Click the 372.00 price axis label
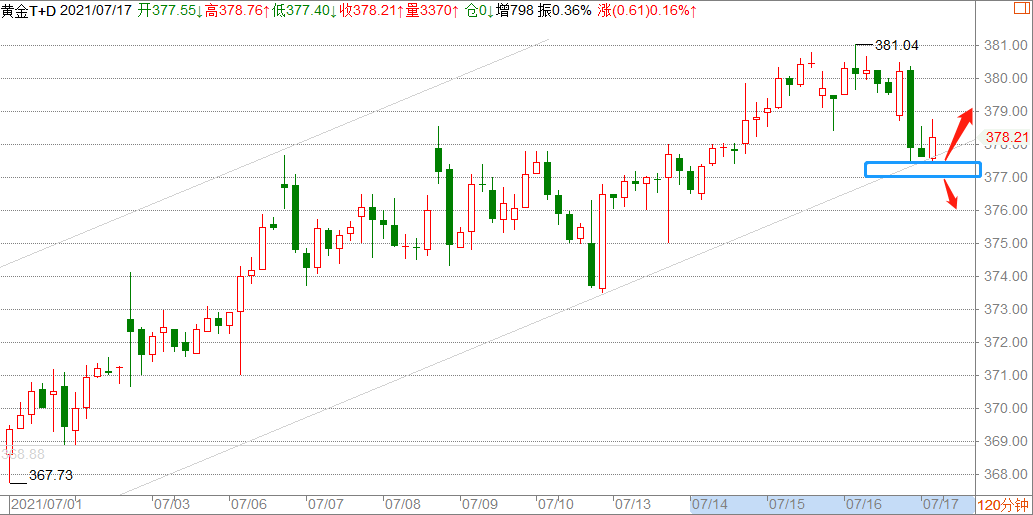Viewport: 1033px width, 515px height. point(1003,342)
